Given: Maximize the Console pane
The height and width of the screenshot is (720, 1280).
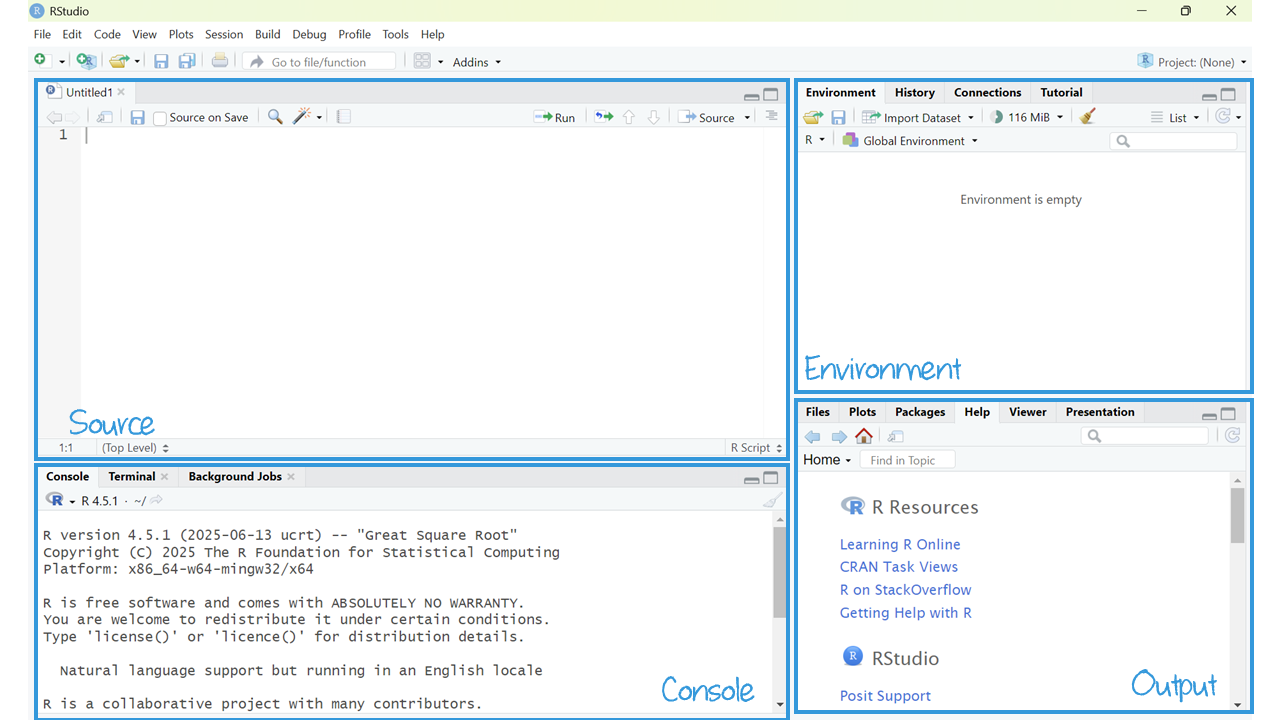Looking at the screenshot, I should click(771, 478).
